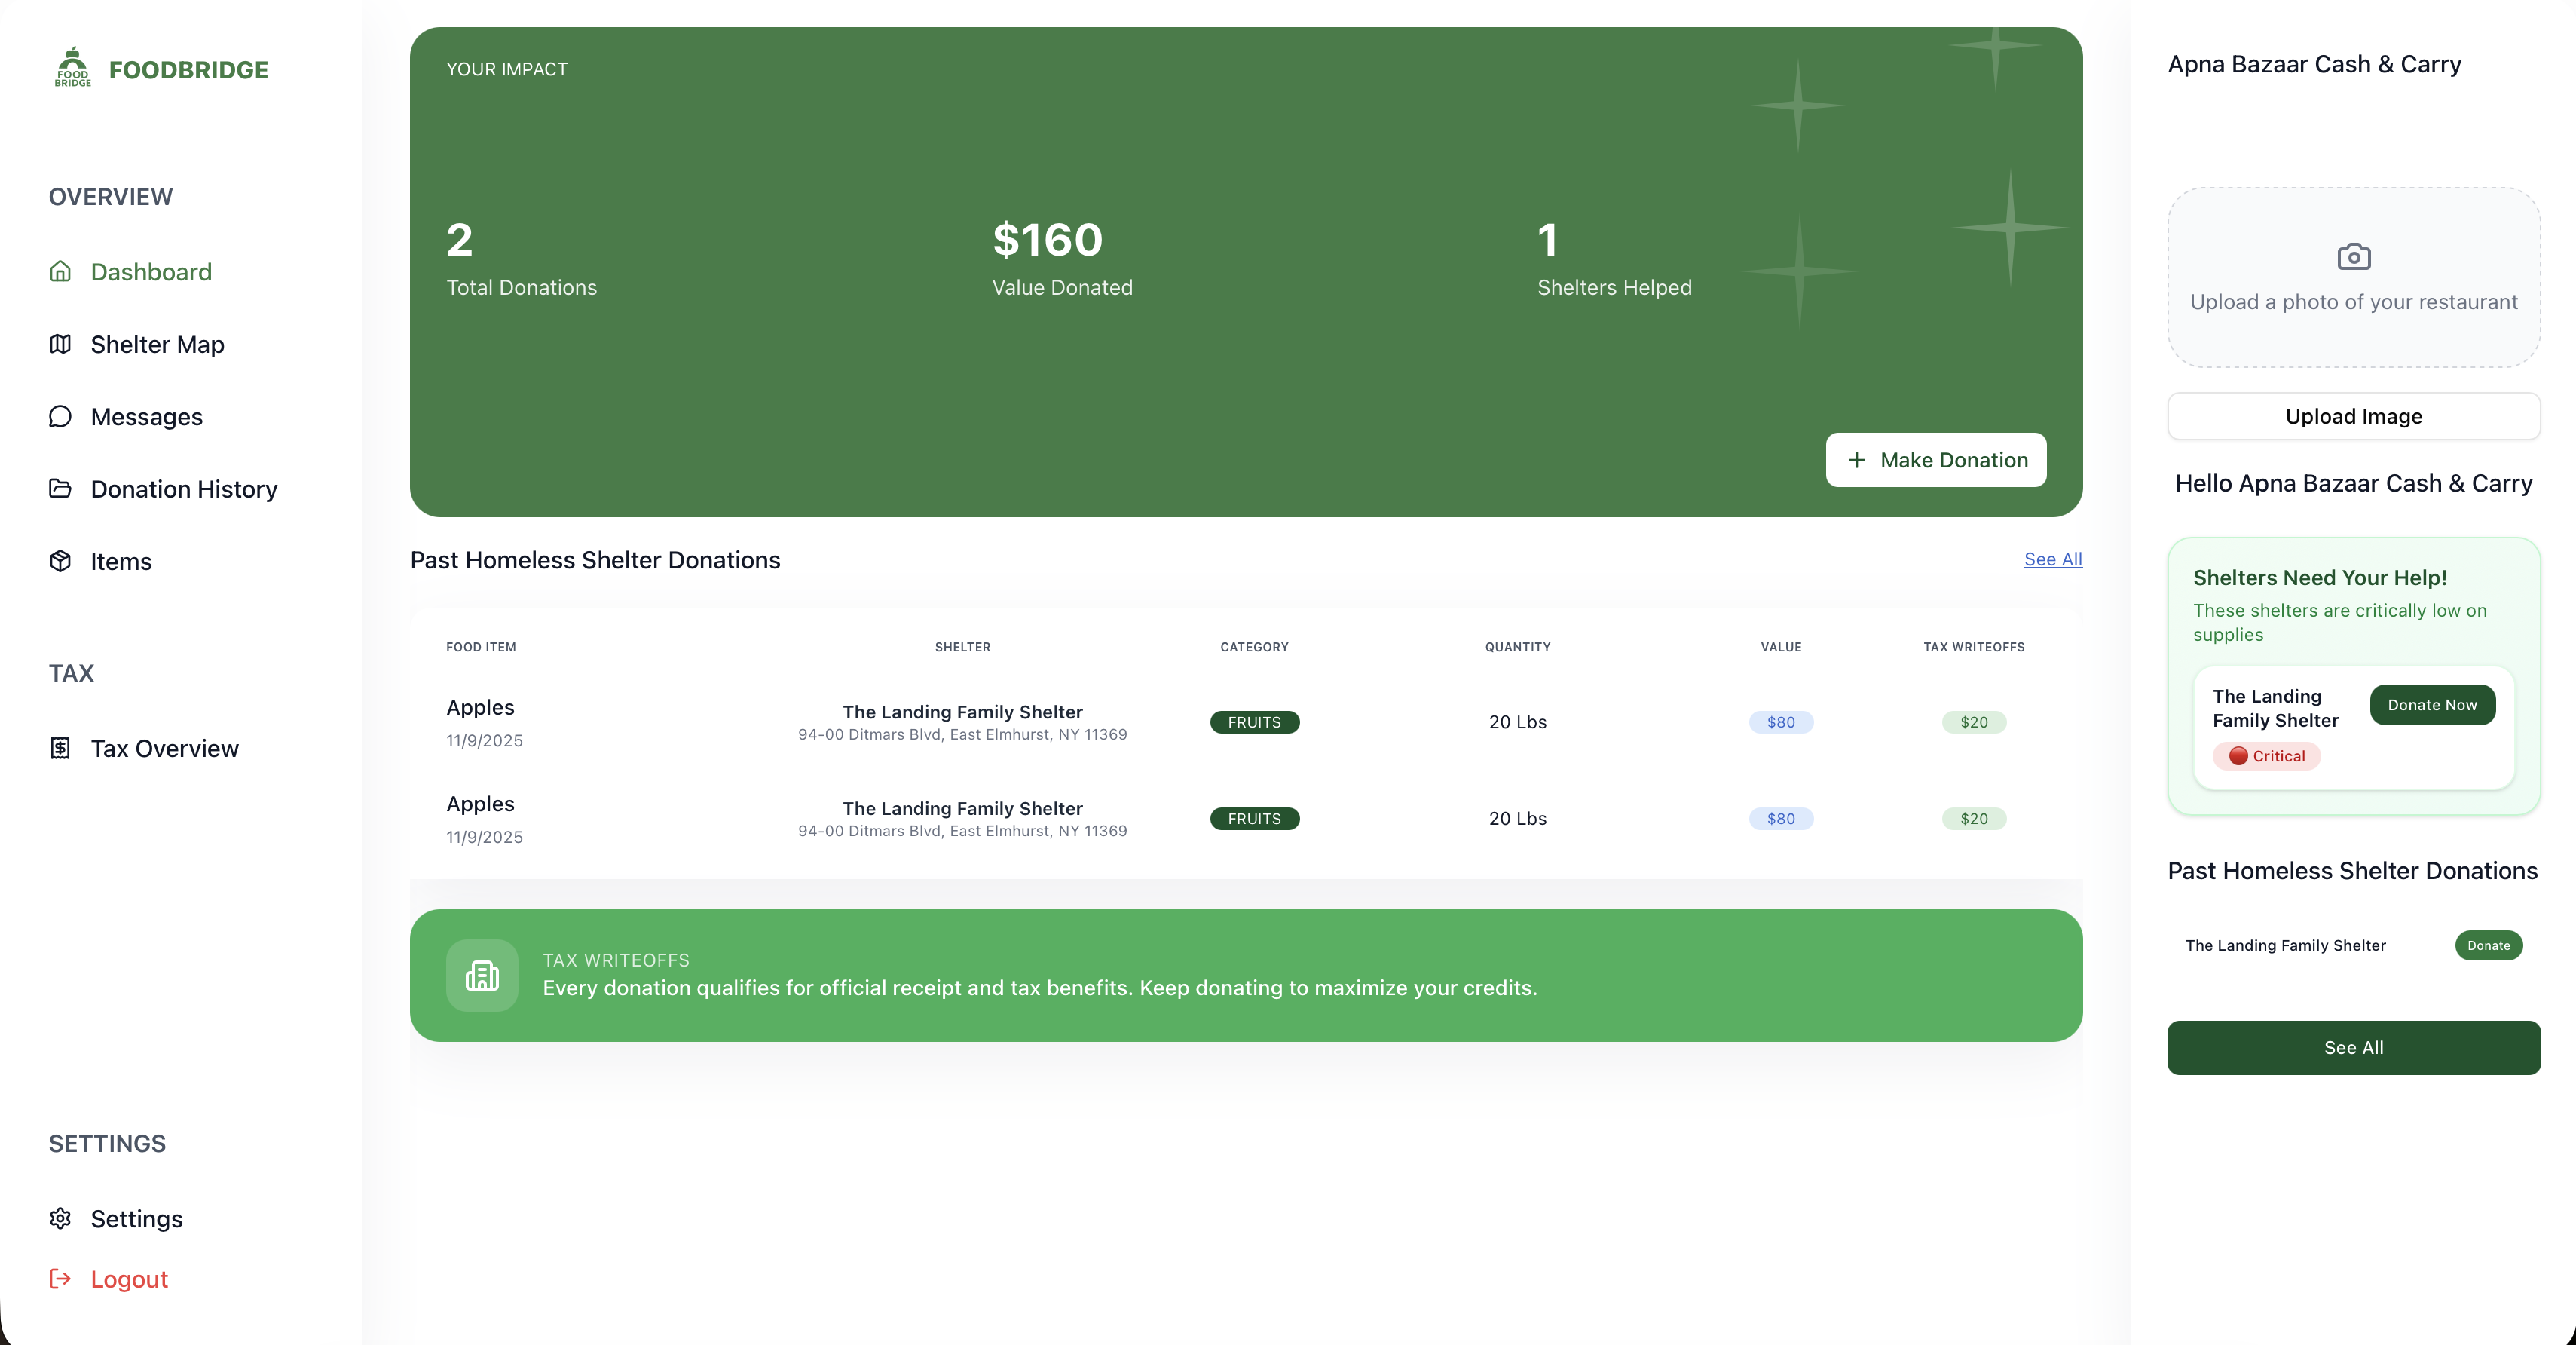Click the Dashboard home icon
The width and height of the screenshot is (2576, 1345).
pyautogui.click(x=60, y=271)
